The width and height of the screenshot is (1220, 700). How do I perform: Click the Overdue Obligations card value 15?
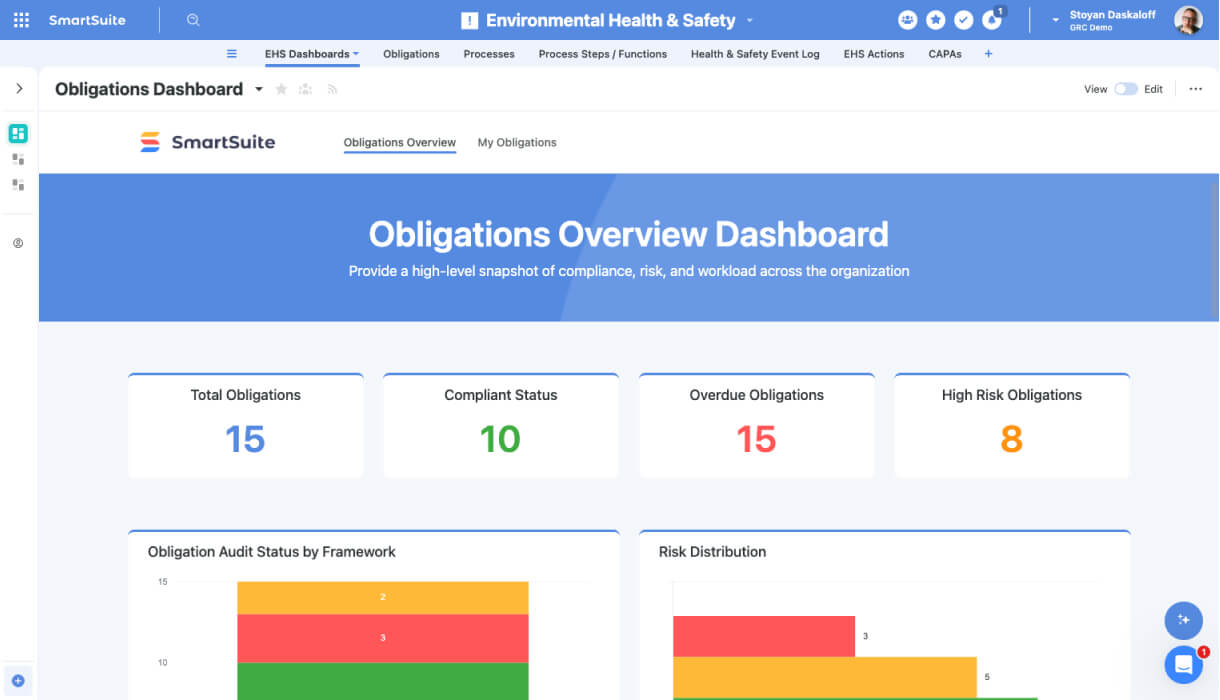click(x=756, y=439)
